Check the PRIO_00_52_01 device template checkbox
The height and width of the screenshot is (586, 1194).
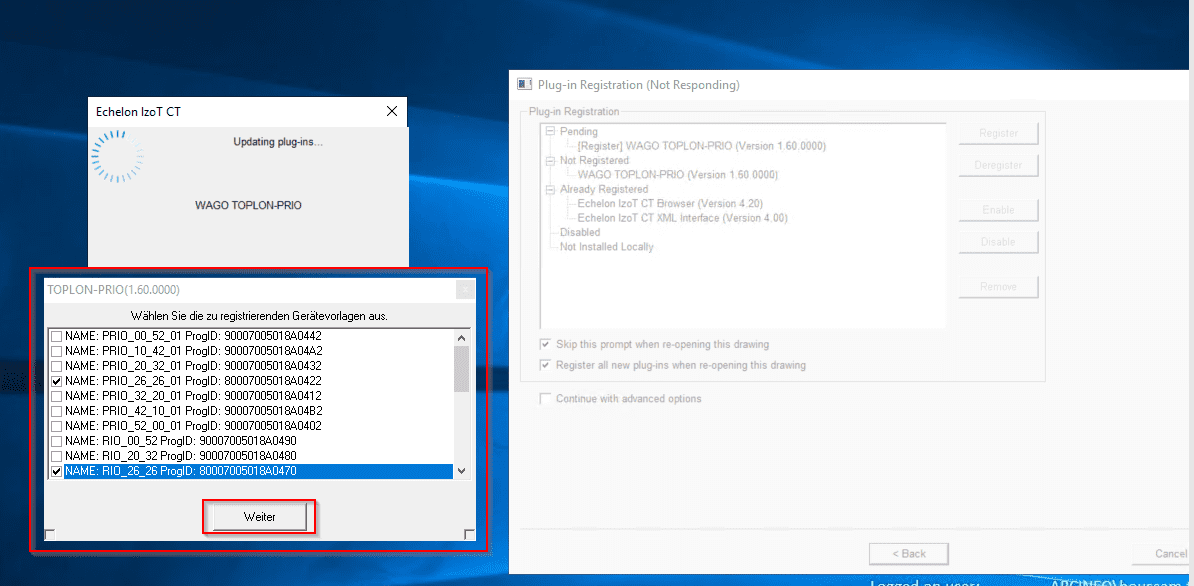click(x=57, y=336)
